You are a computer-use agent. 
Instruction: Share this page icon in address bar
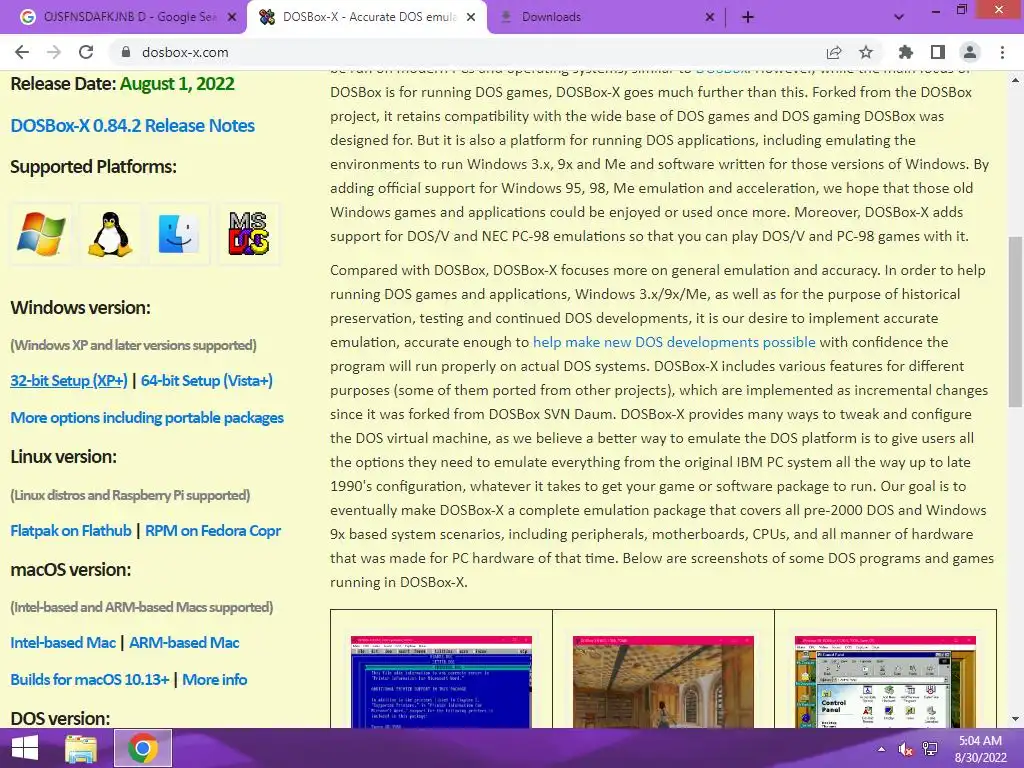(834, 52)
